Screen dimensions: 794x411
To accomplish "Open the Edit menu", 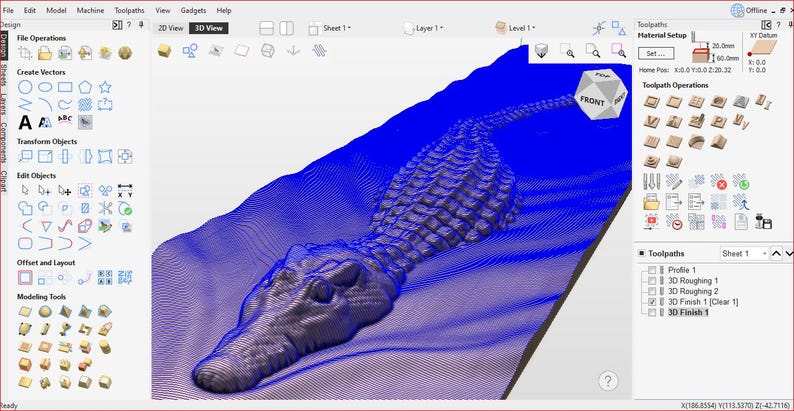I will click(30, 10).
